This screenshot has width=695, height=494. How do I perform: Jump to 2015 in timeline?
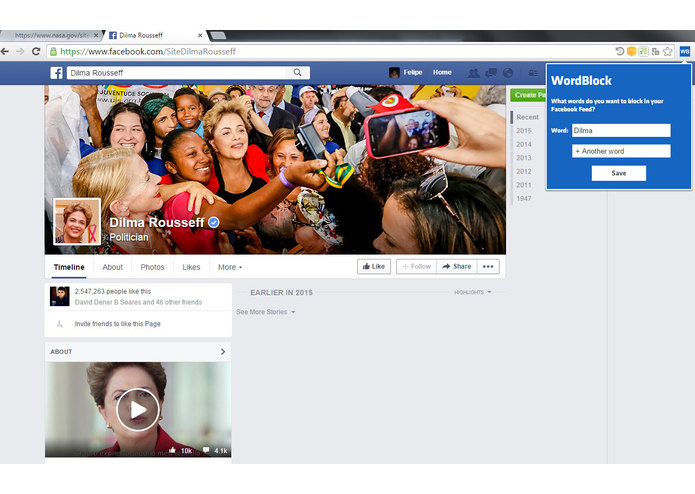[x=523, y=131]
